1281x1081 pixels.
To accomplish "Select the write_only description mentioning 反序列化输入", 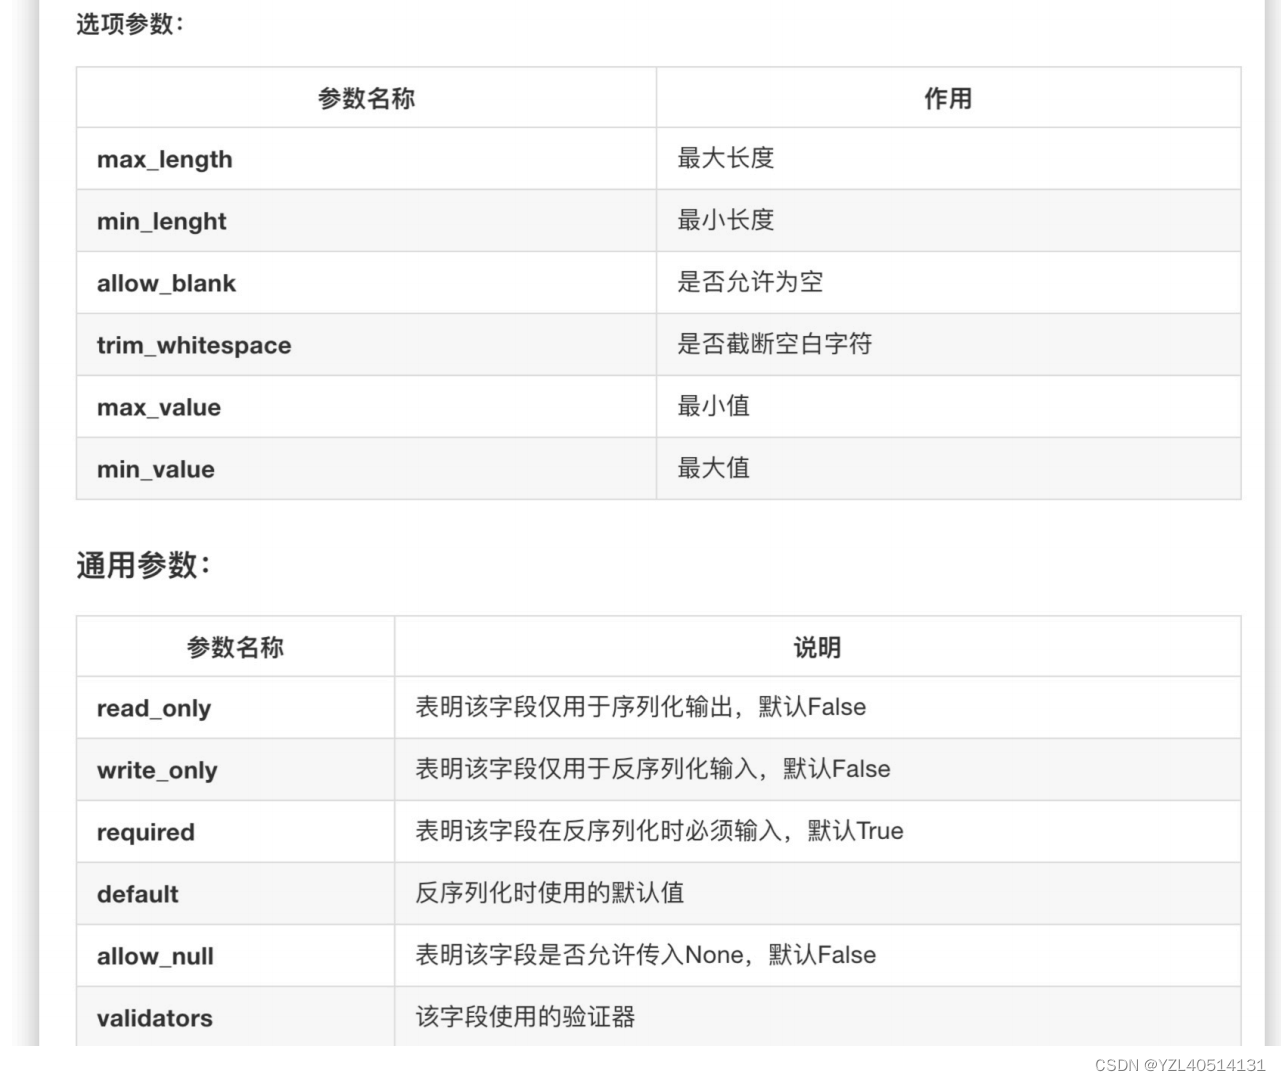I will pyautogui.click(x=653, y=769).
